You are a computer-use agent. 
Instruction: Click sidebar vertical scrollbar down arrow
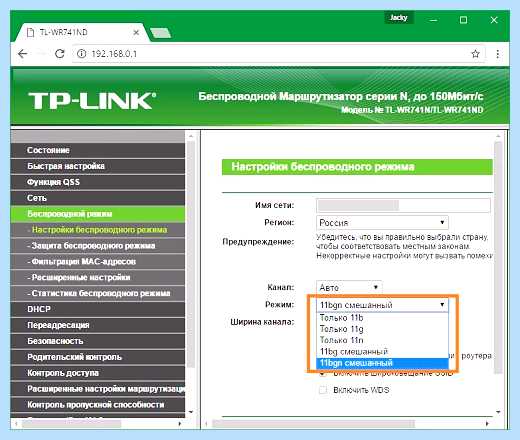191,412
